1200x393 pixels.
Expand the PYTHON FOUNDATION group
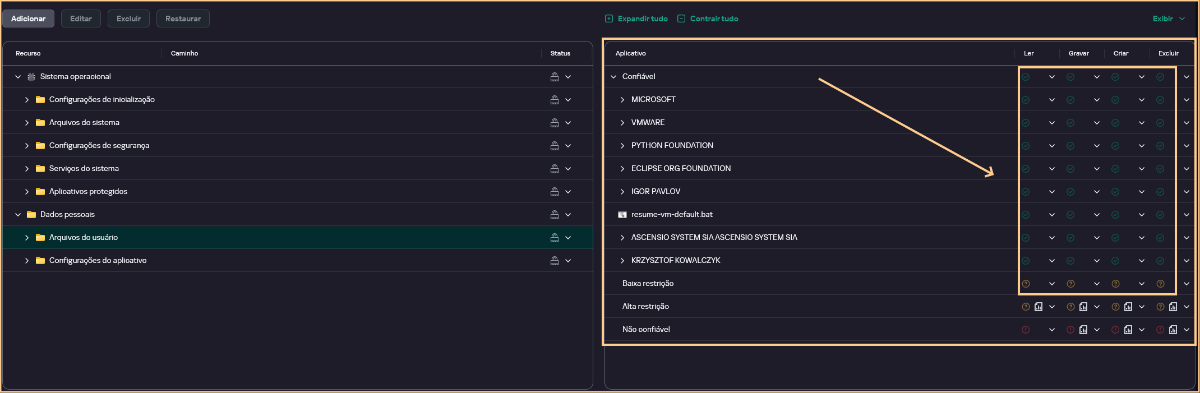622,146
